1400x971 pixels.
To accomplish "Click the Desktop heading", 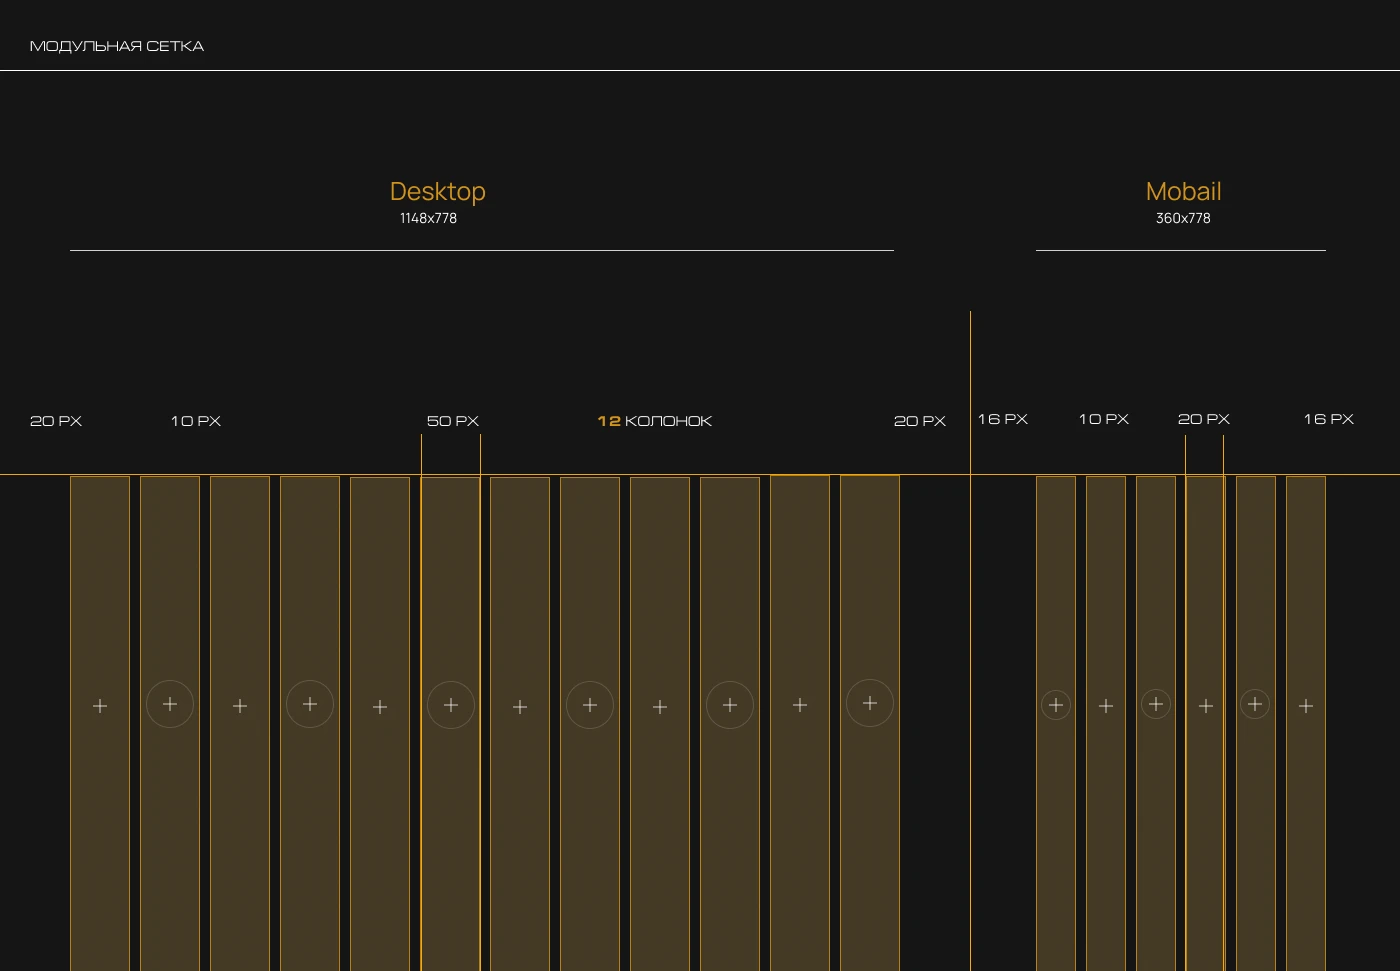I will tap(437, 191).
